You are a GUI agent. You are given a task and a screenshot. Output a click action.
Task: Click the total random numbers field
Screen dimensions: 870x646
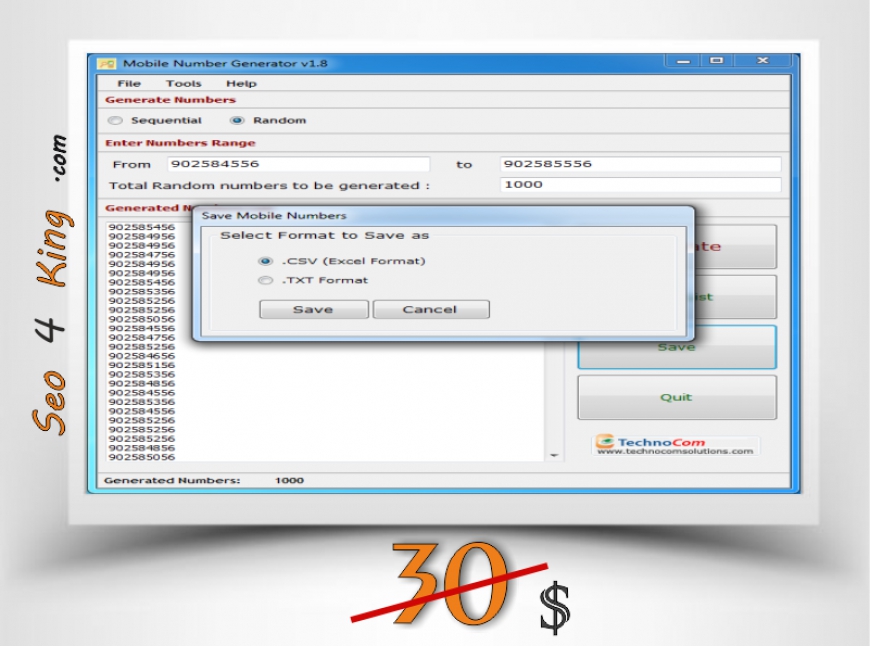(640, 185)
